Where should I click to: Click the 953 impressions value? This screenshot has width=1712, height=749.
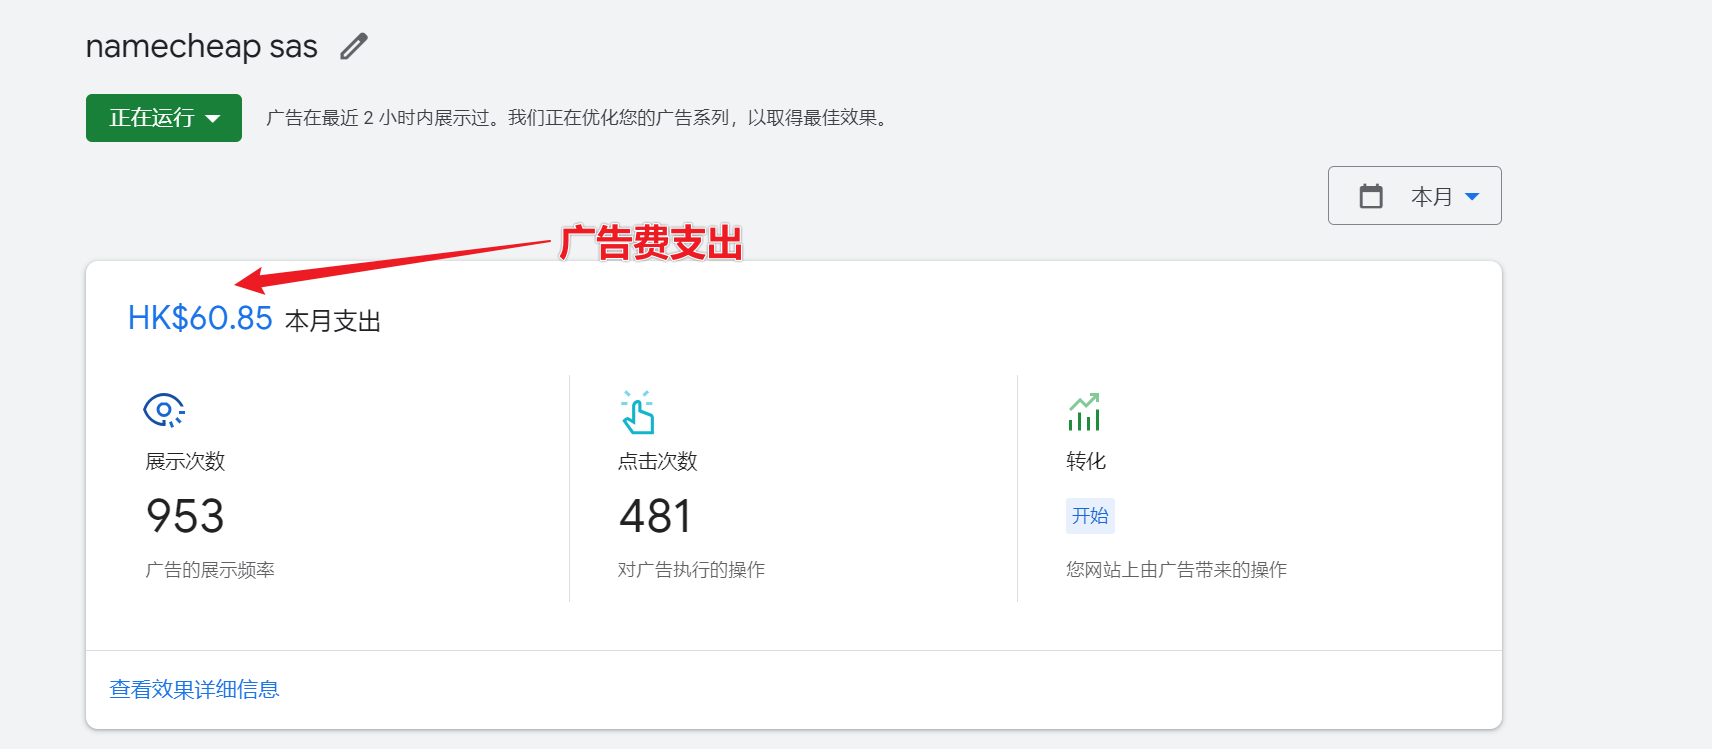point(185,516)
